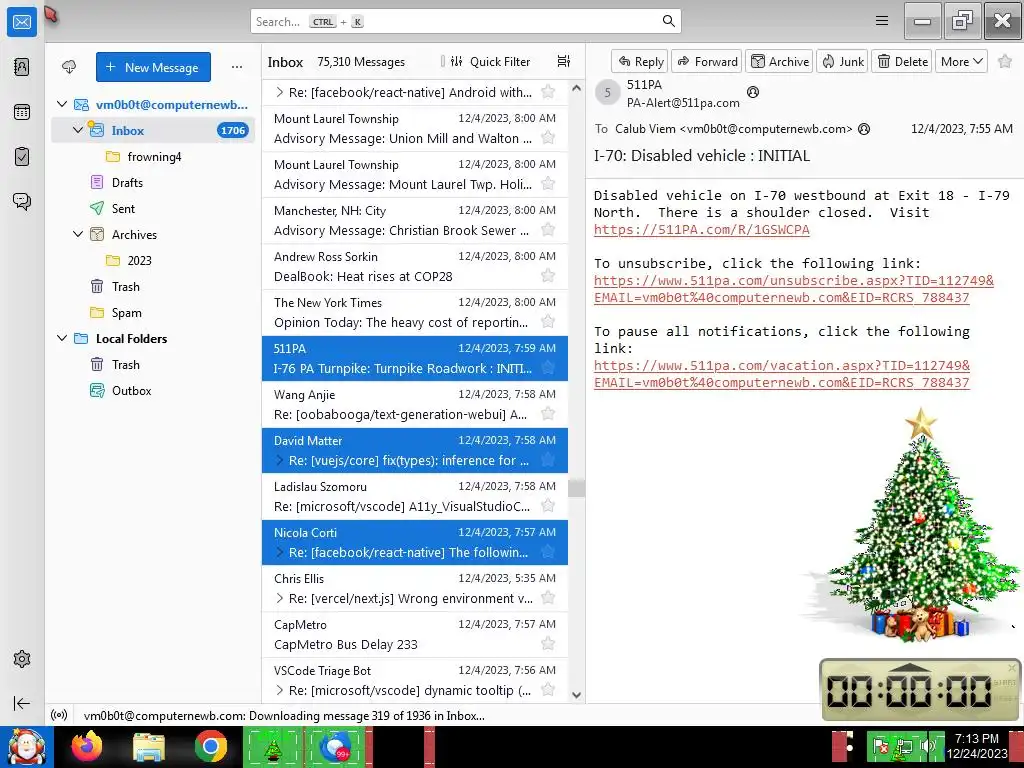Mark the message as Junk

842,61
